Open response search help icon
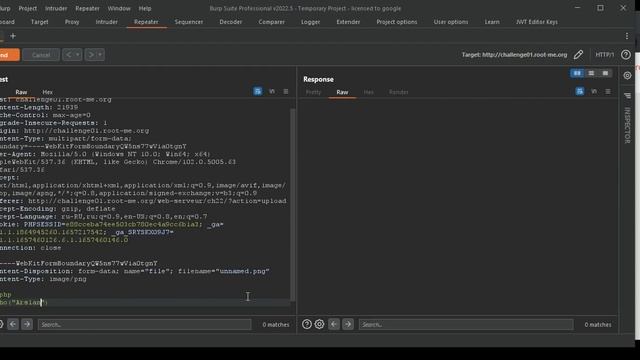This screenshot has width=640, height=360. point(307,324)
